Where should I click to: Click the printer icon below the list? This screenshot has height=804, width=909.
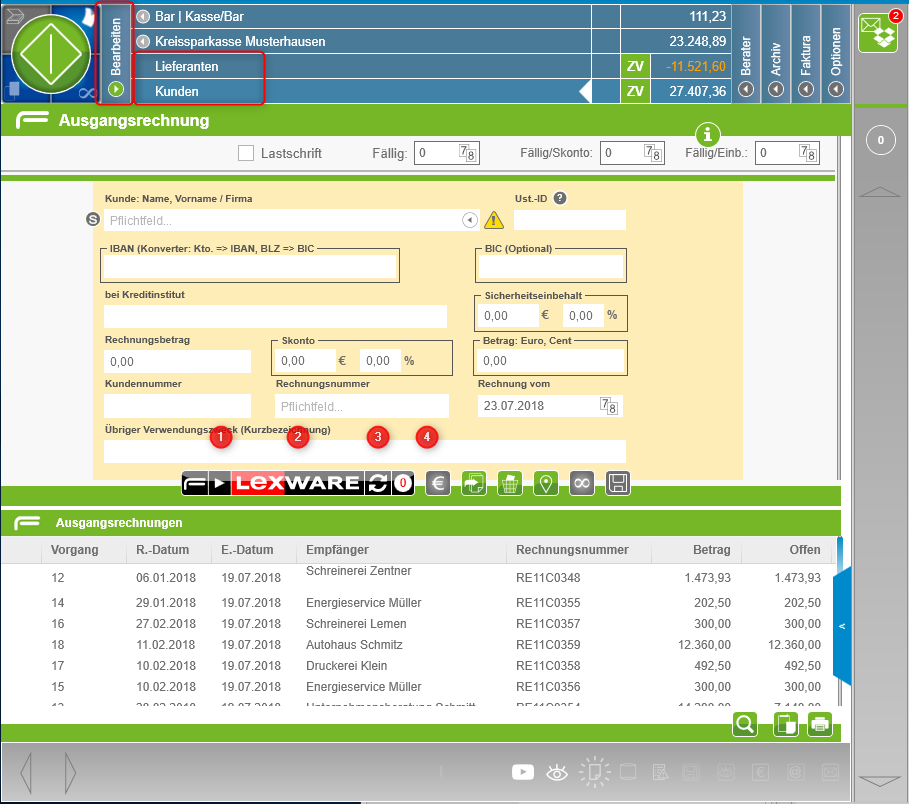[x=820, y=724]
